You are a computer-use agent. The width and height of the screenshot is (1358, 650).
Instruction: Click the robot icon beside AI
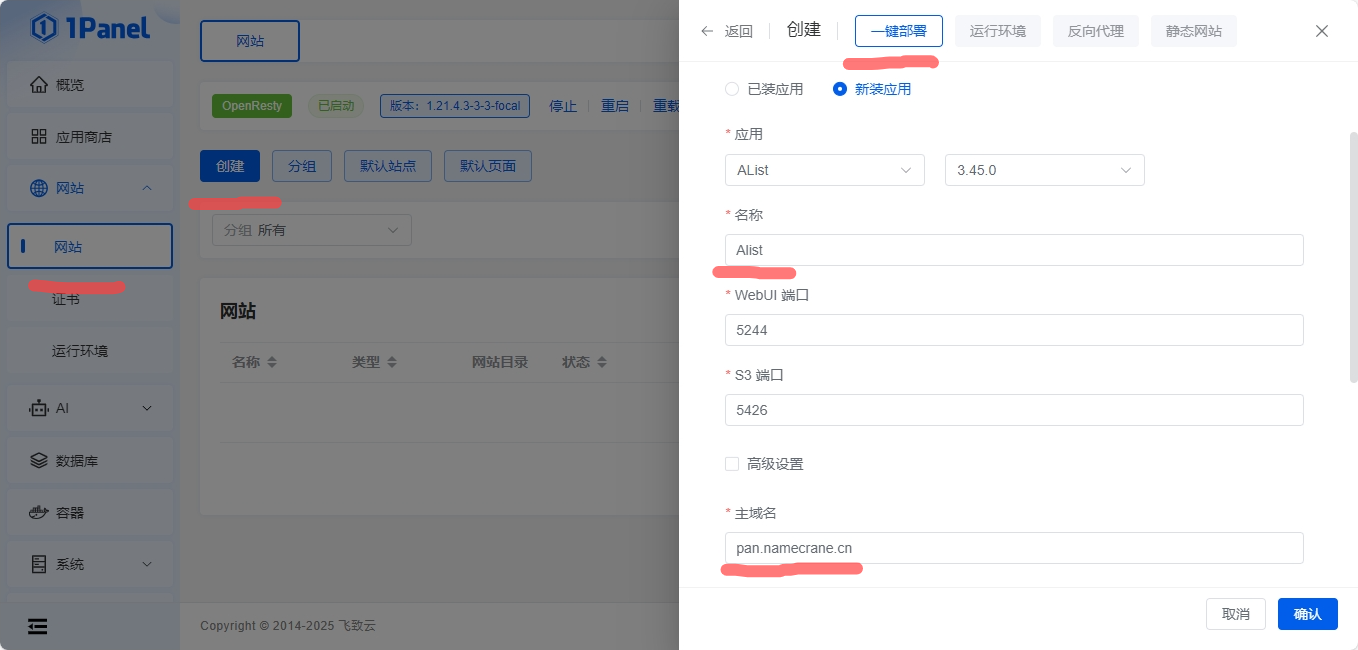39,408
